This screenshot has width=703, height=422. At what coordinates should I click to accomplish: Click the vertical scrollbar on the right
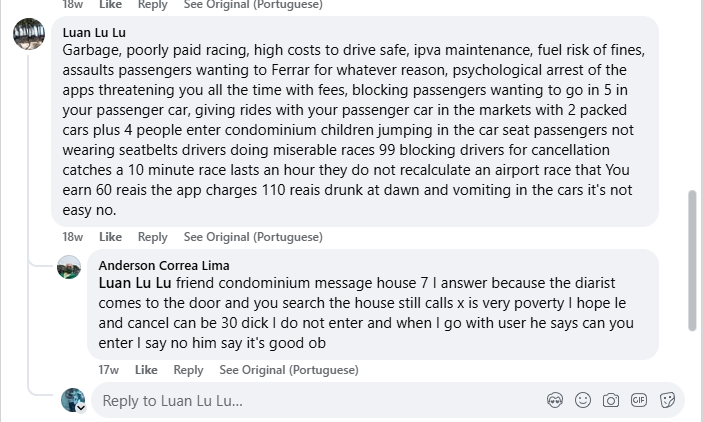tap(692, 260)
